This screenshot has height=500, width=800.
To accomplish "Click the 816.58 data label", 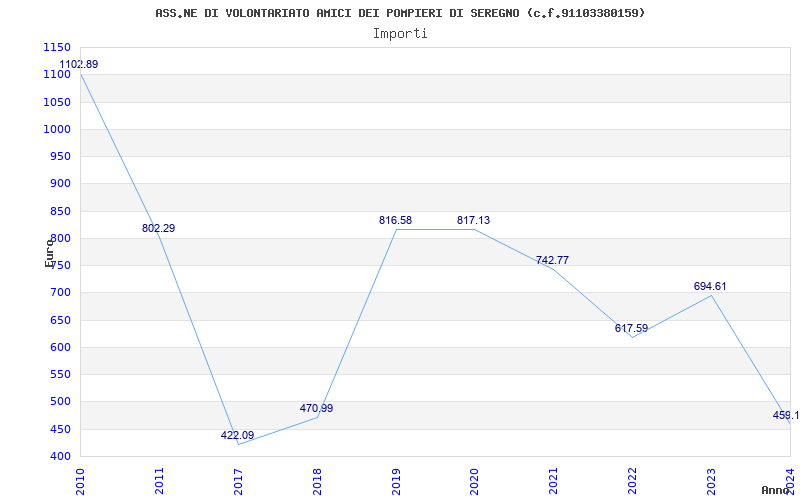I will (x=395, y=221).
